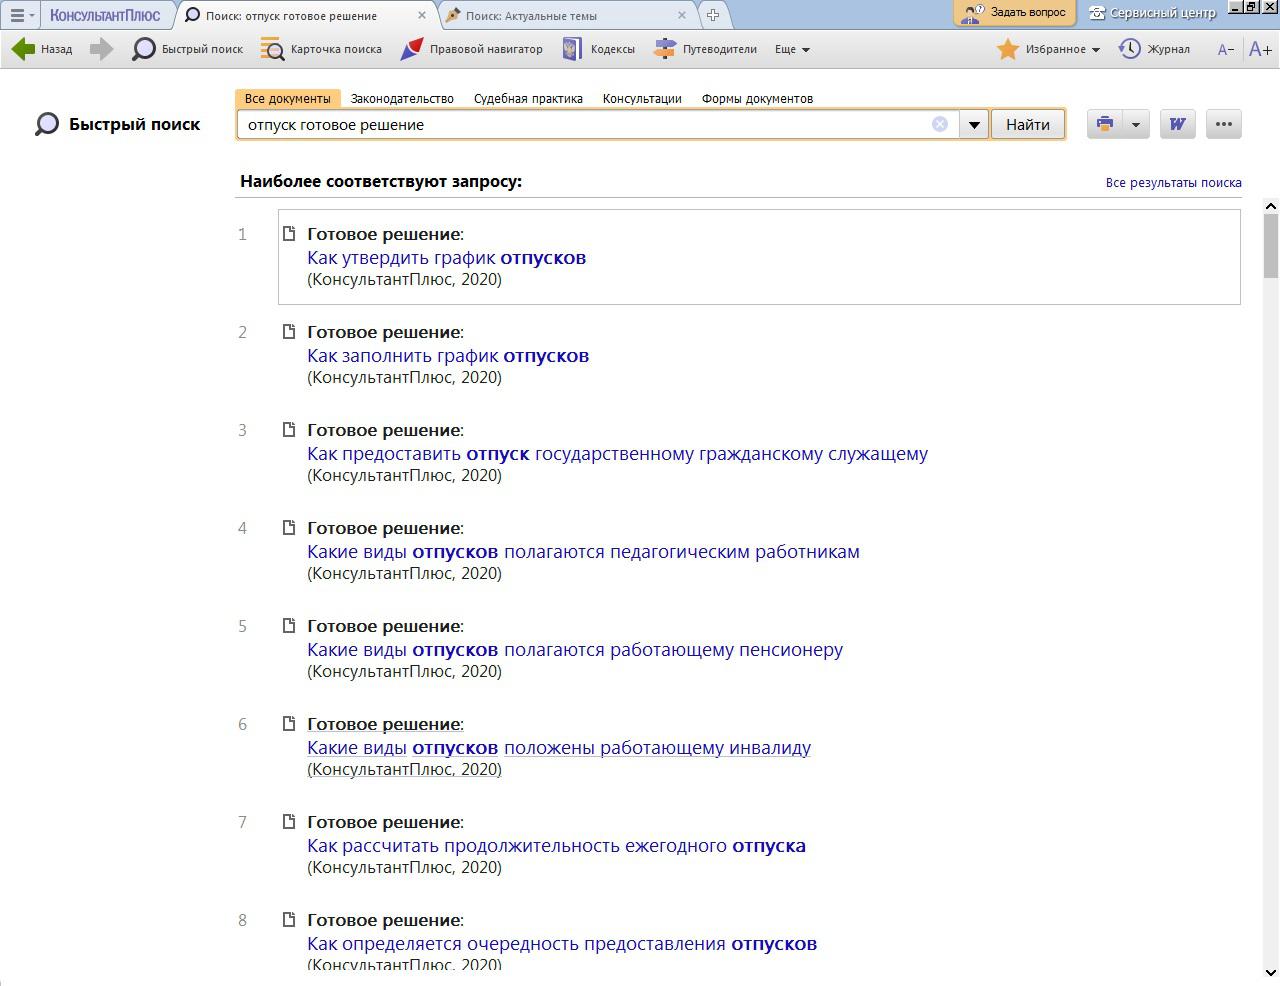Click inside the search query input field

pos(585,124)
